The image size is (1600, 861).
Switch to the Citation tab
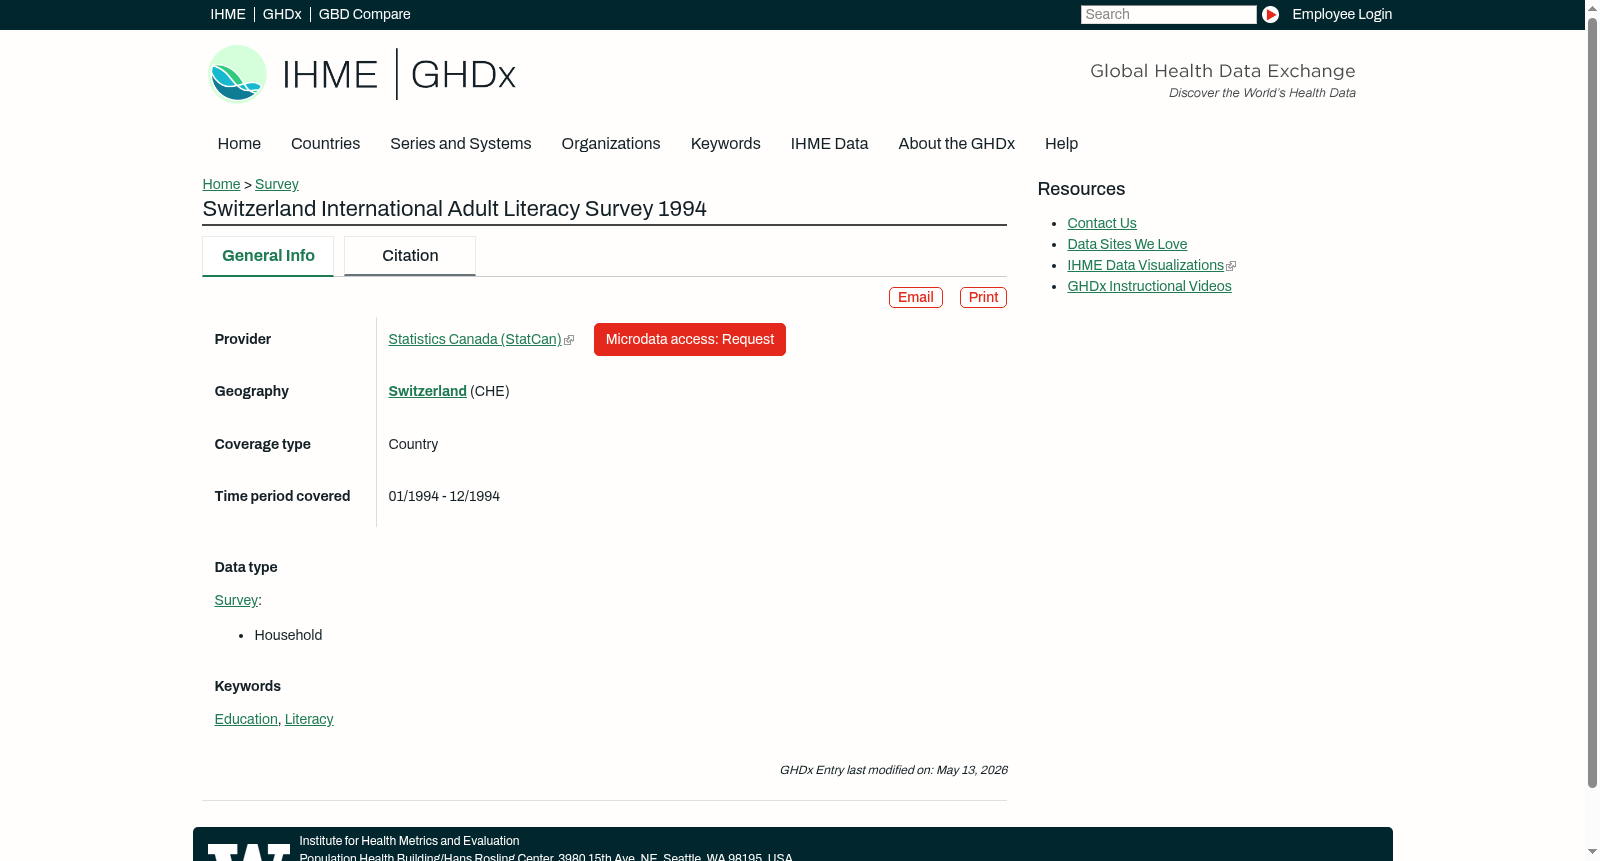click(x=410, y=256)
